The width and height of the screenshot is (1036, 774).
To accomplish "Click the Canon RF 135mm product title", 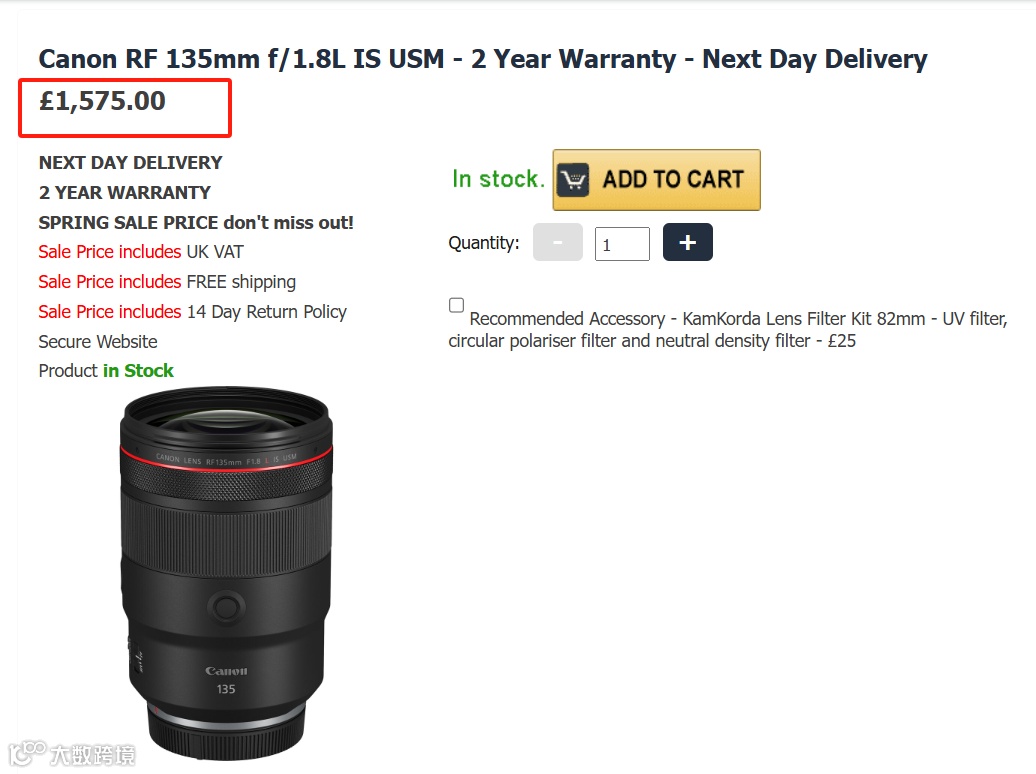I will [482, 59].
